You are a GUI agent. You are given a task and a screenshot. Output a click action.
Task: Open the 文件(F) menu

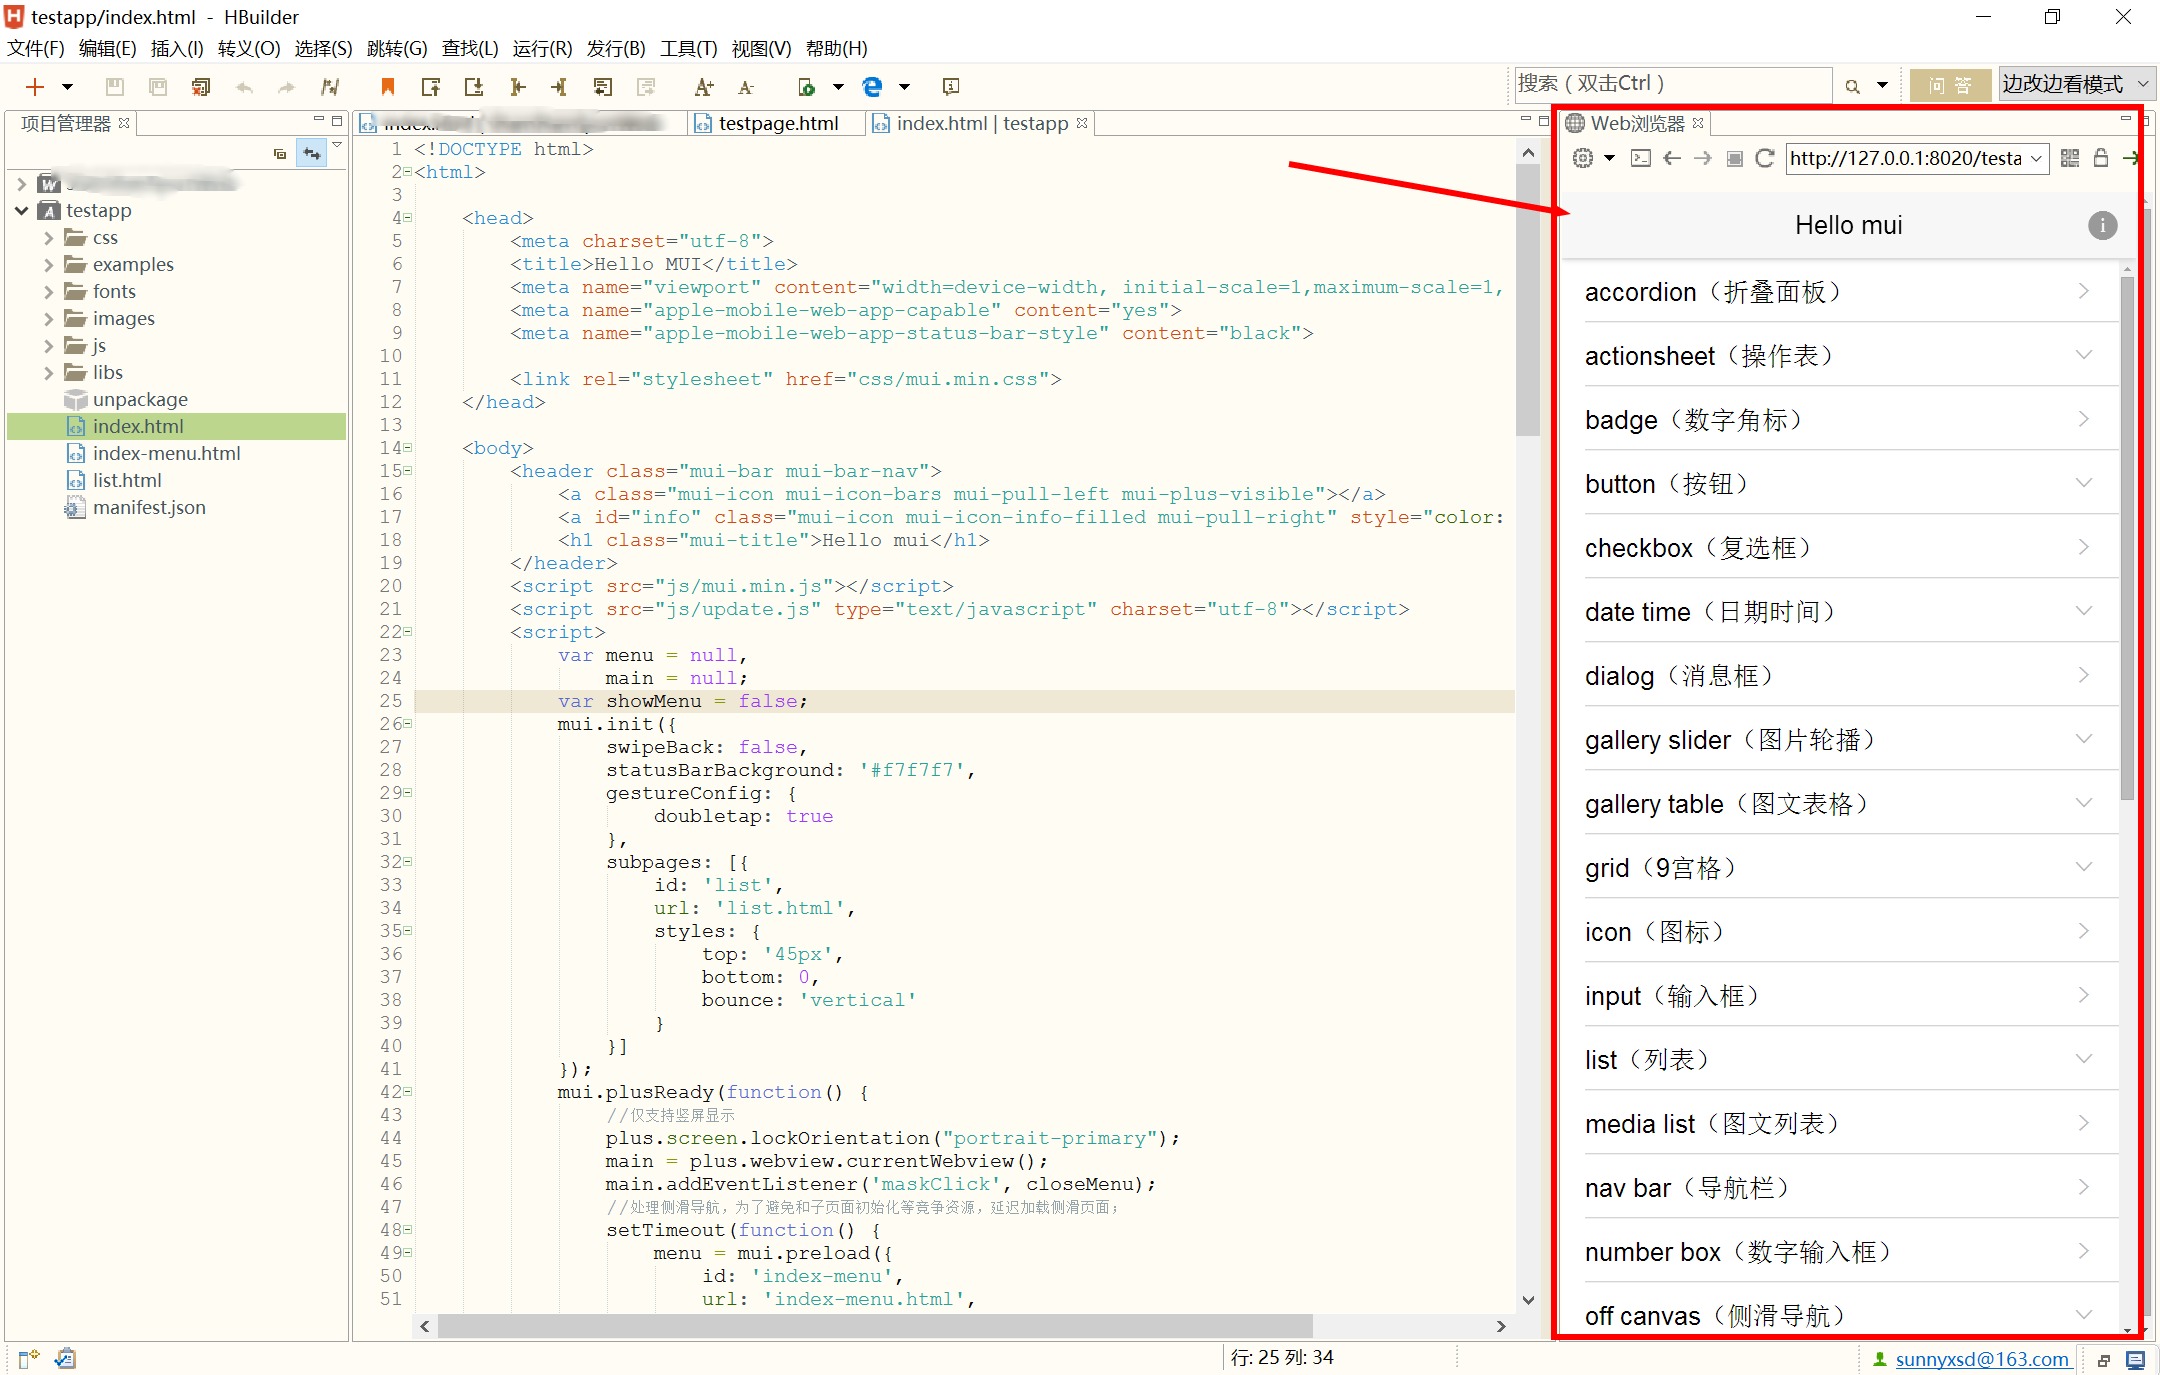click(36, 48)
